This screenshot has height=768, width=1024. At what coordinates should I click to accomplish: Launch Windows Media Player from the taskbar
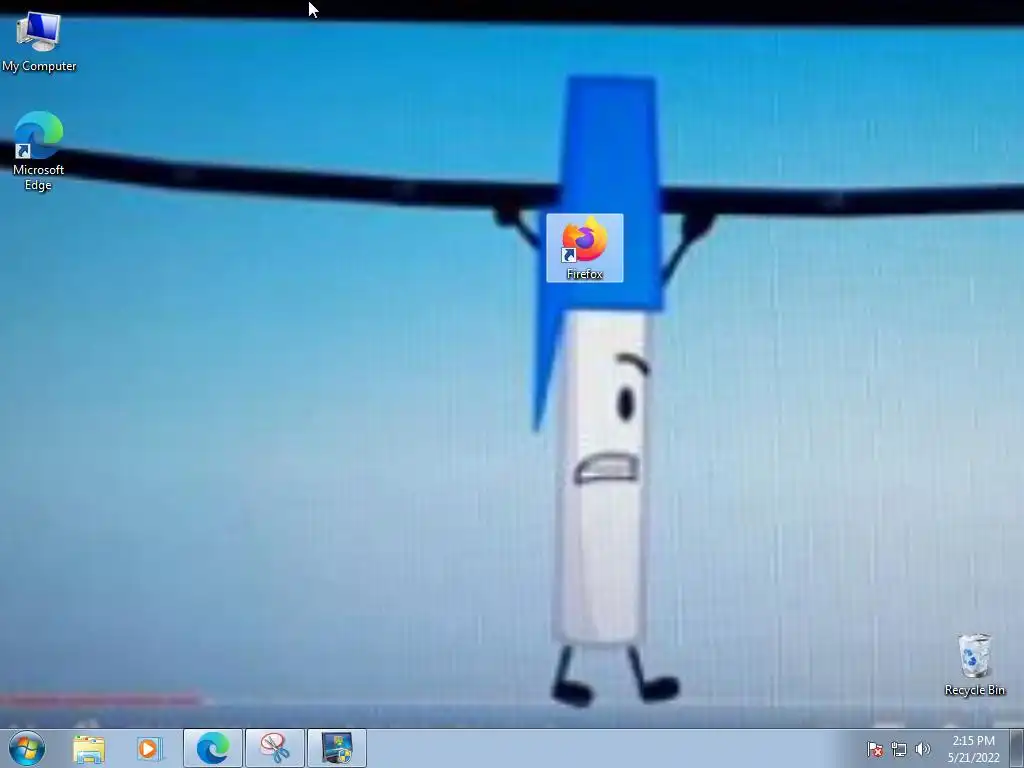tap(150, 749)
